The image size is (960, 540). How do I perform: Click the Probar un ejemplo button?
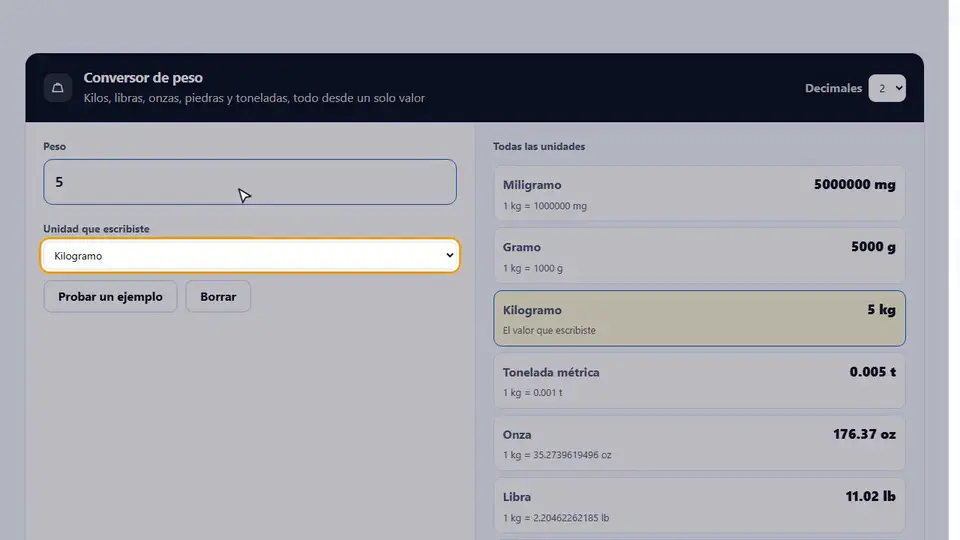(110, 296)
